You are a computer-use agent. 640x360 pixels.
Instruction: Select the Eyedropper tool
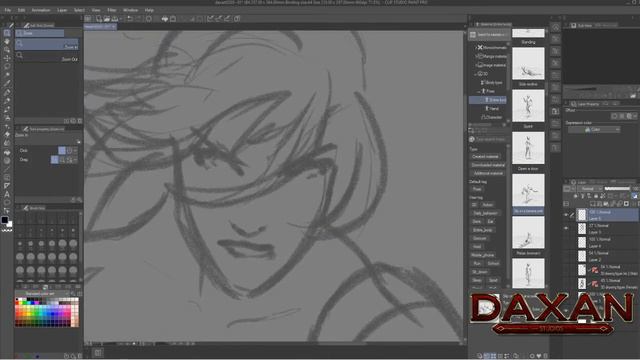click(x=7, y=84)
